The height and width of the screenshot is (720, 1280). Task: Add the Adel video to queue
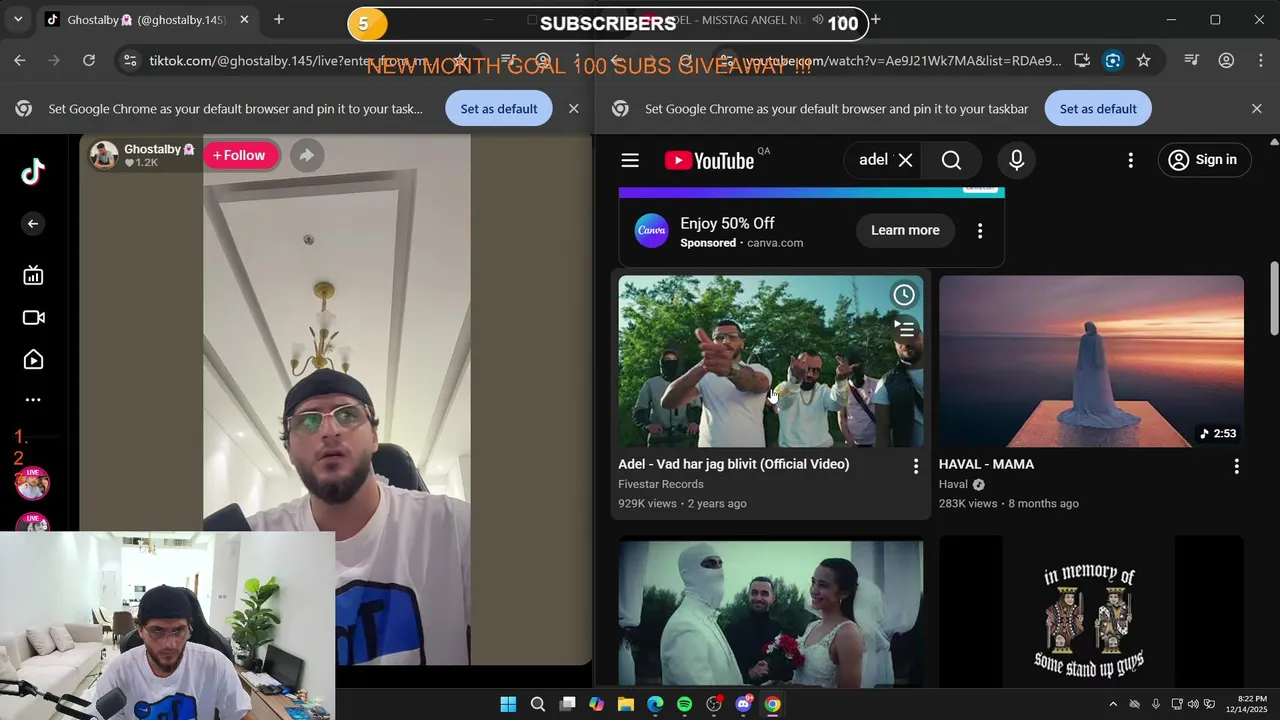(x=904, y=328)
